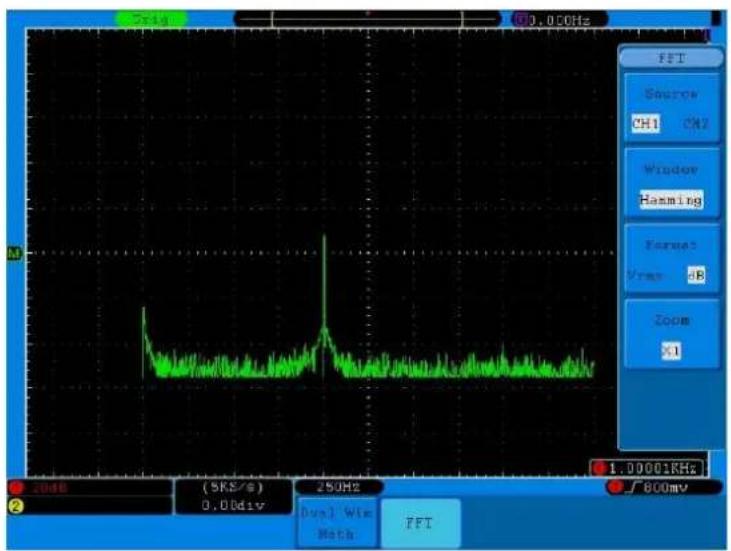This screenshot has height=551, width=731.
Task: Click the 1.00001KHz frequency readout
Action: coord(652,468)
